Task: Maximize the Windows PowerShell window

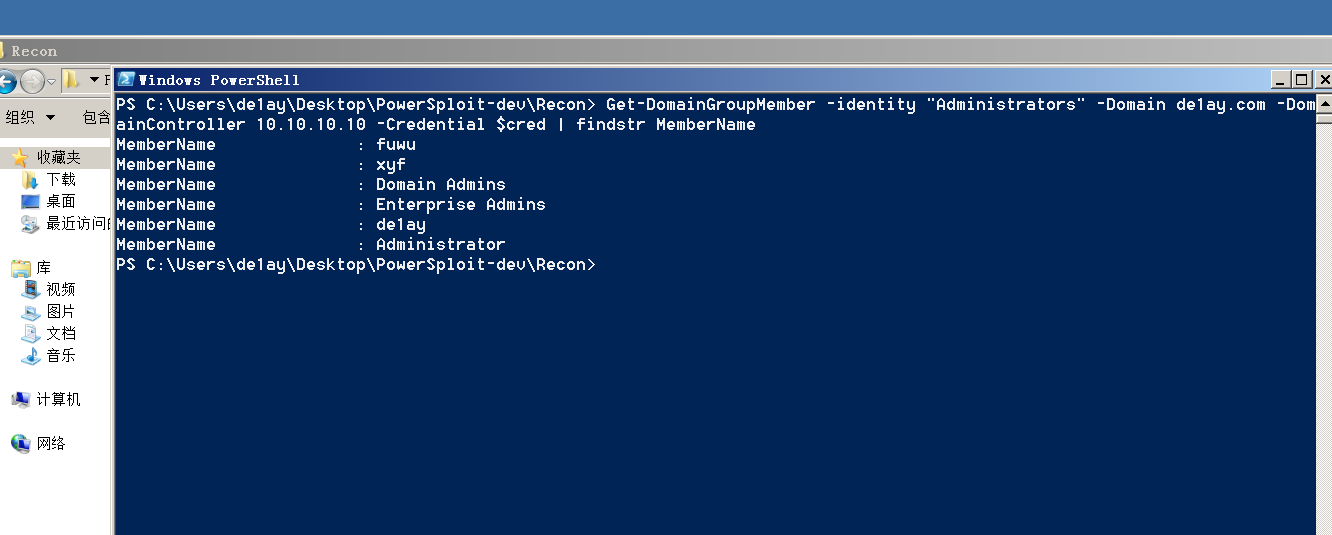Action: [x=1301, y=80]
